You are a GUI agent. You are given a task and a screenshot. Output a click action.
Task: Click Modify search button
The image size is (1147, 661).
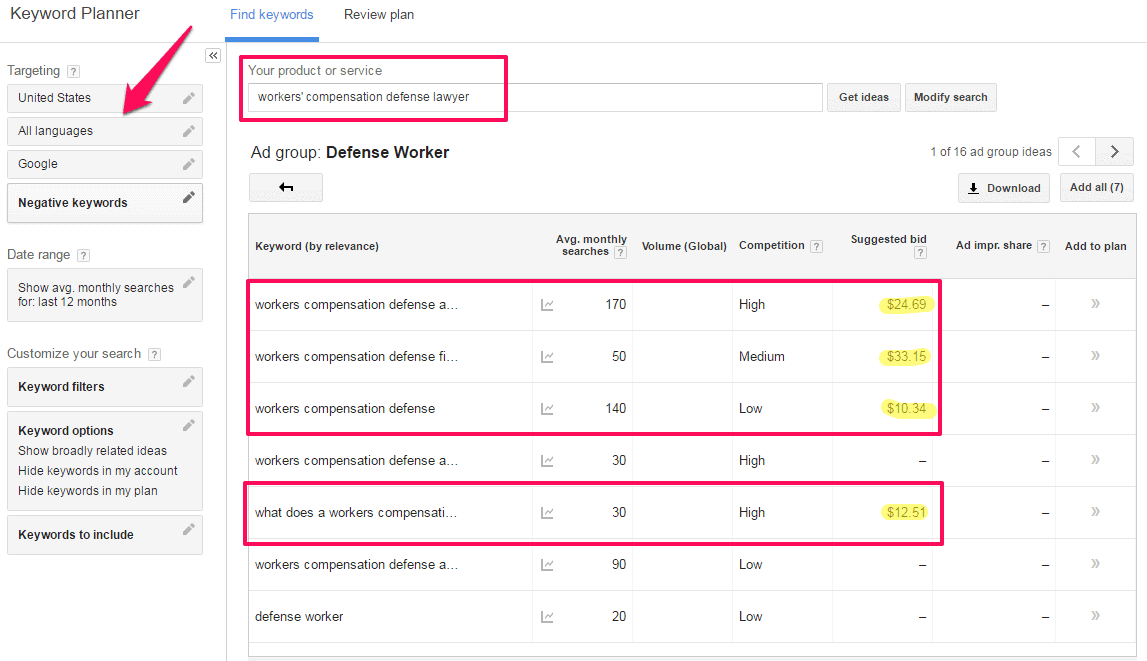point(950,97)
